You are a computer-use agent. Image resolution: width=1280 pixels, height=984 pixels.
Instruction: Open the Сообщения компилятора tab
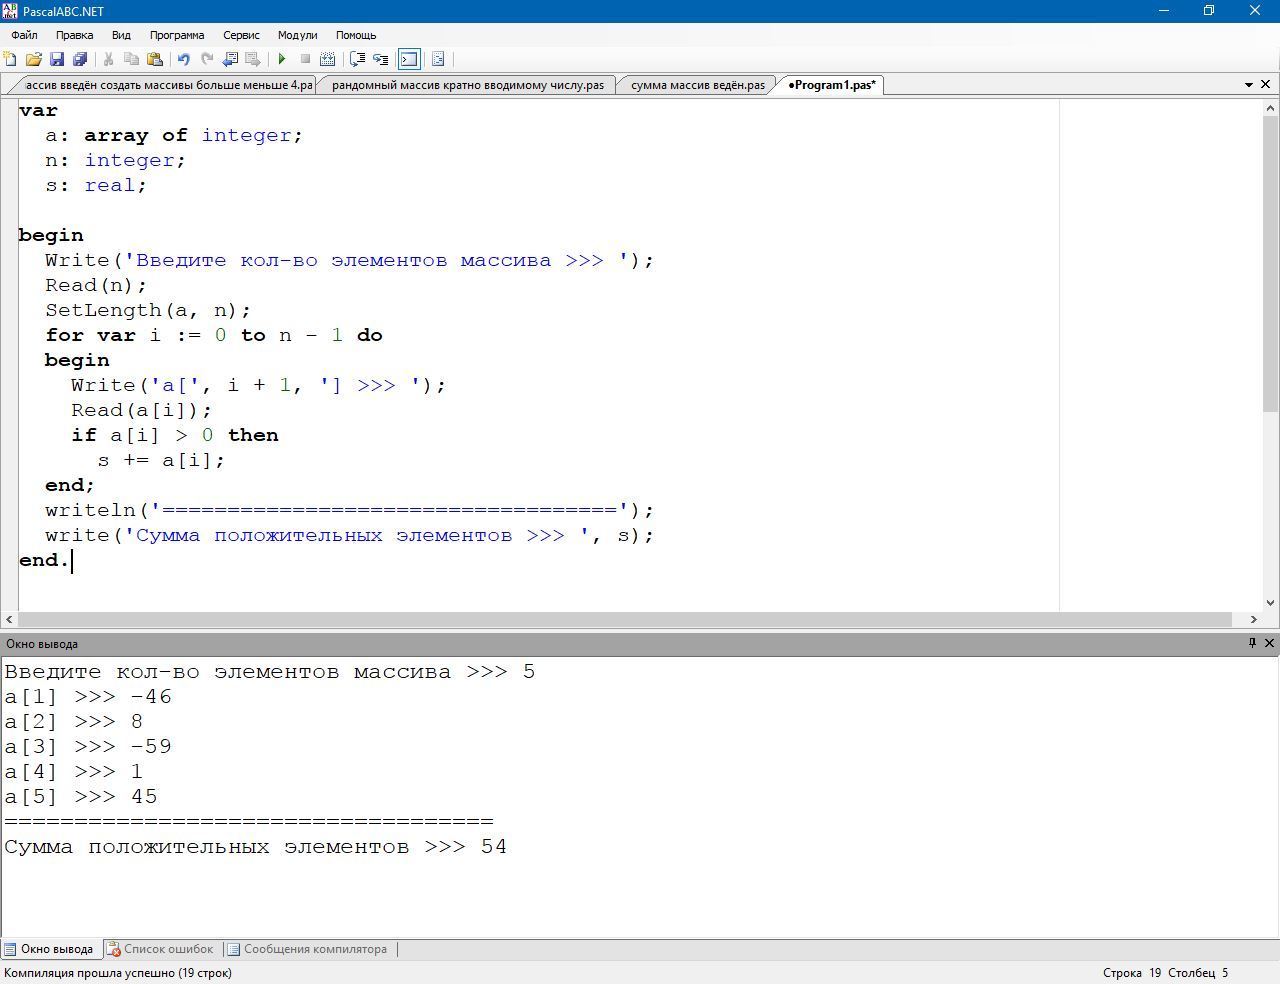(x=307, y=949)
